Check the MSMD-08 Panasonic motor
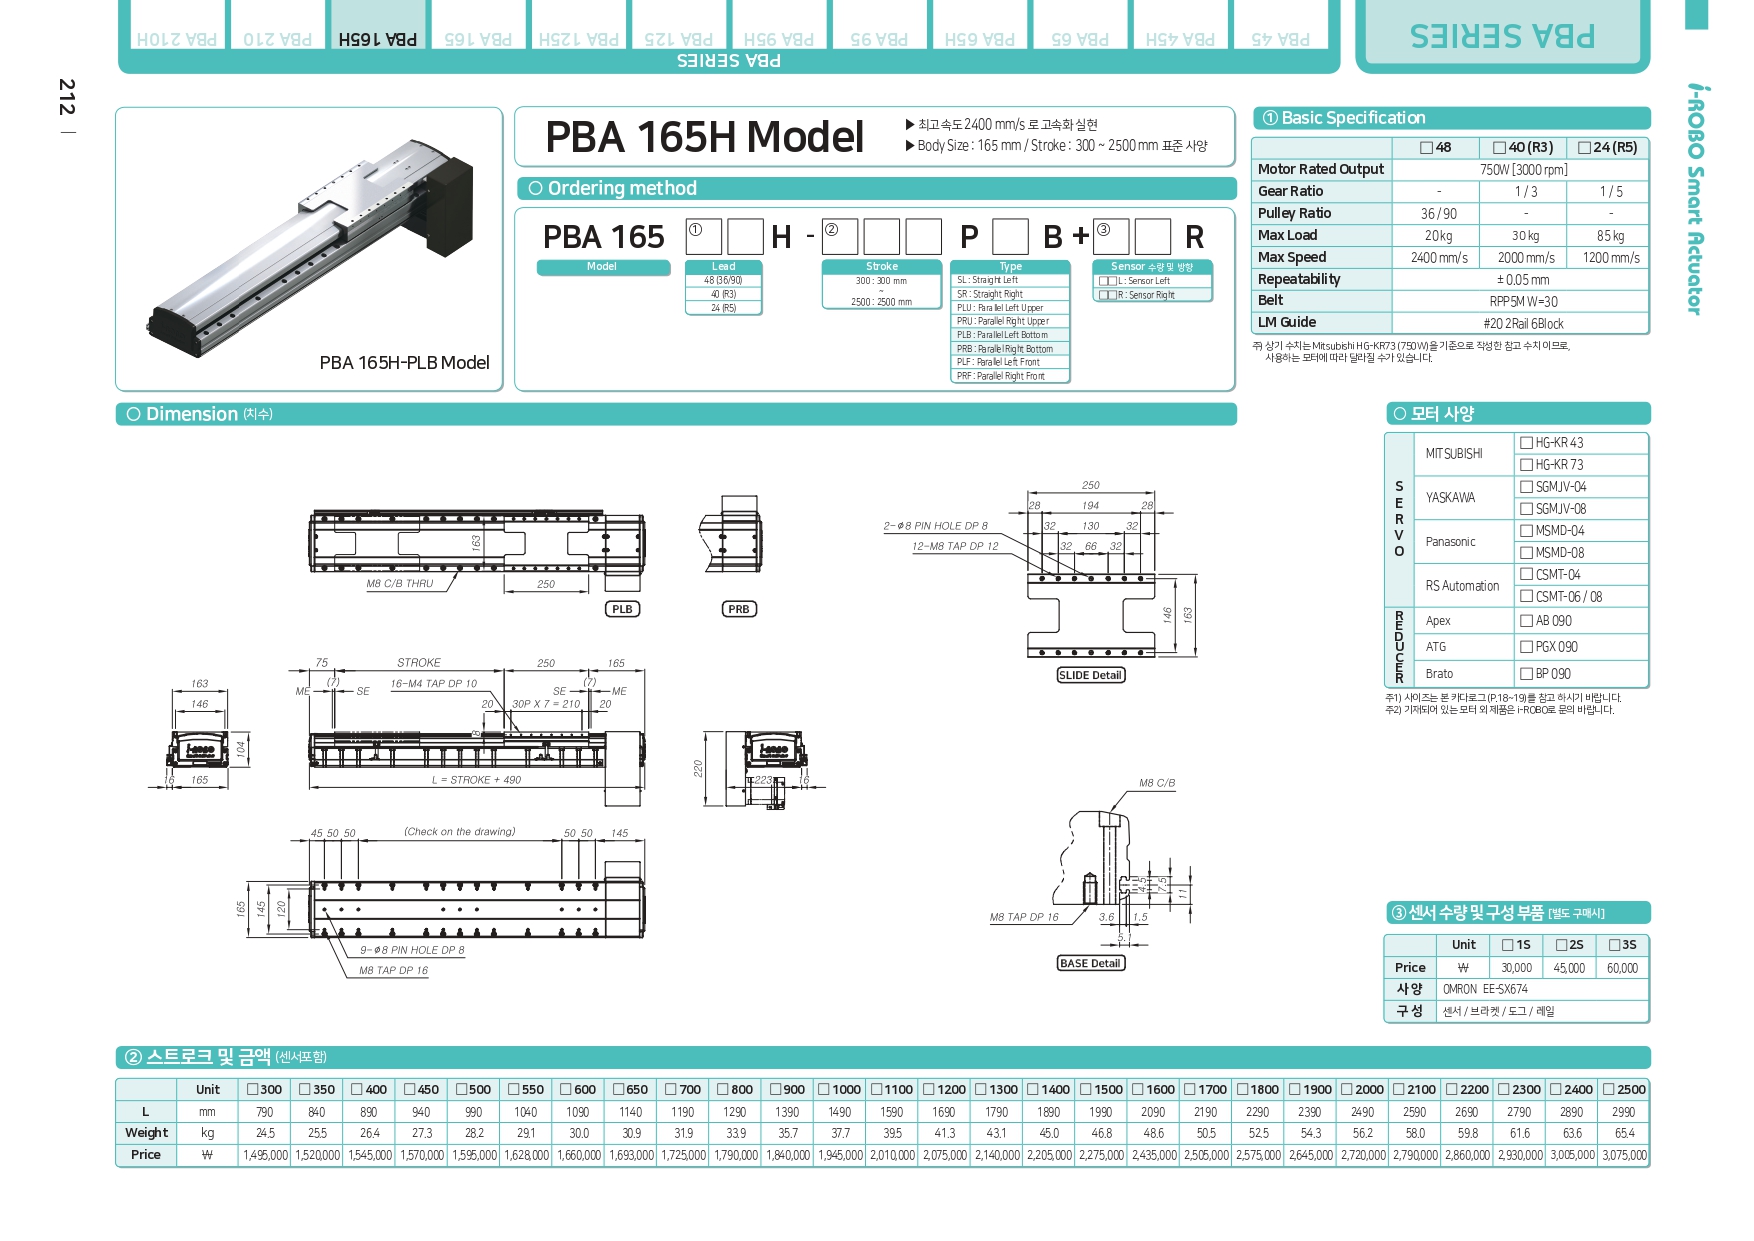Screen dimensions: 1754x1241 (1526, 553)
